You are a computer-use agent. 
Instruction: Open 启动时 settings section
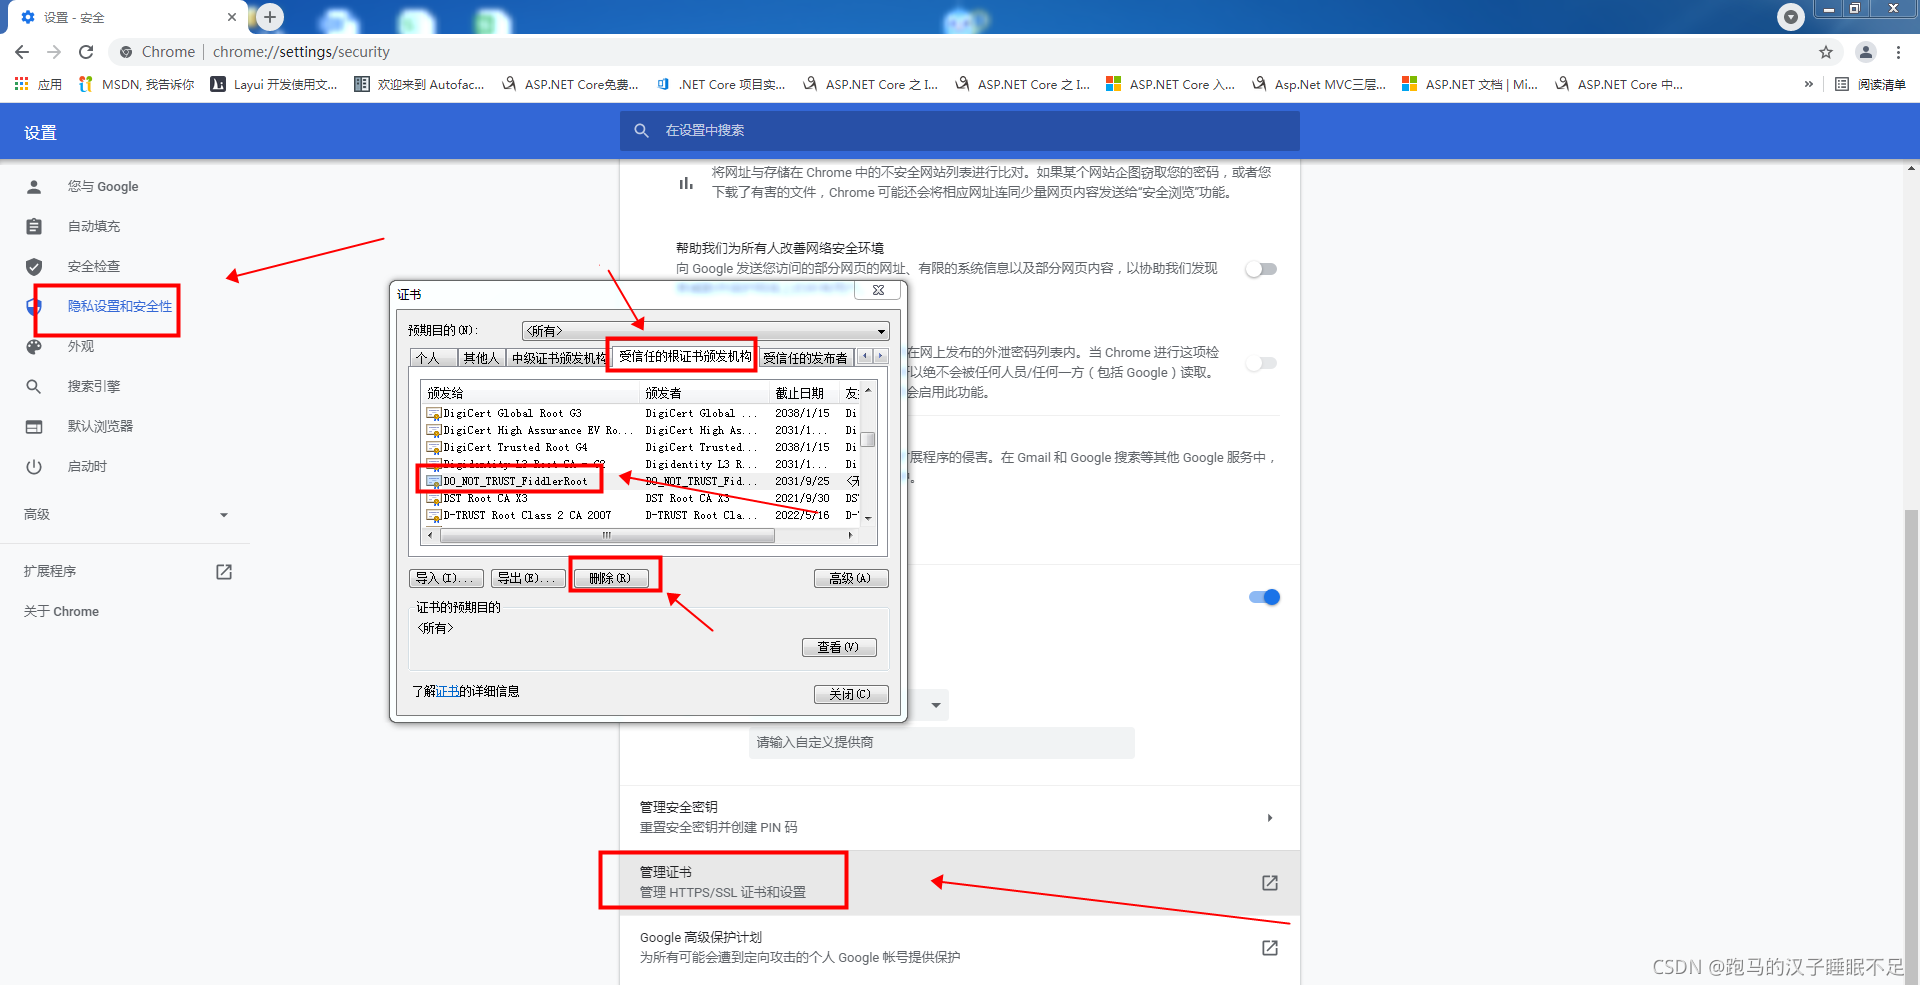tap(87, 467)
